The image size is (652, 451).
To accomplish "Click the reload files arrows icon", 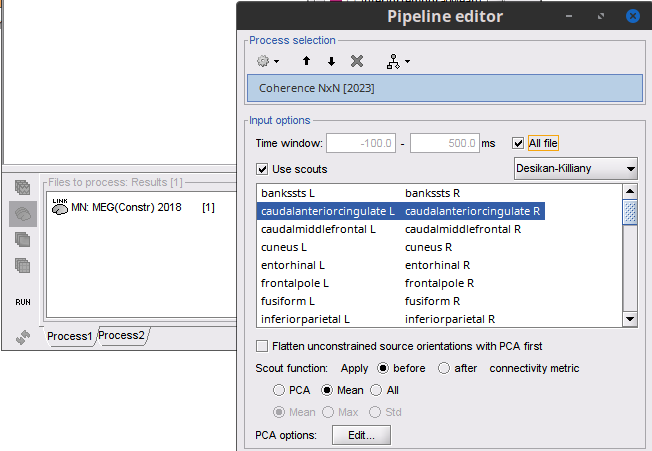I will (x=23, y=335).
